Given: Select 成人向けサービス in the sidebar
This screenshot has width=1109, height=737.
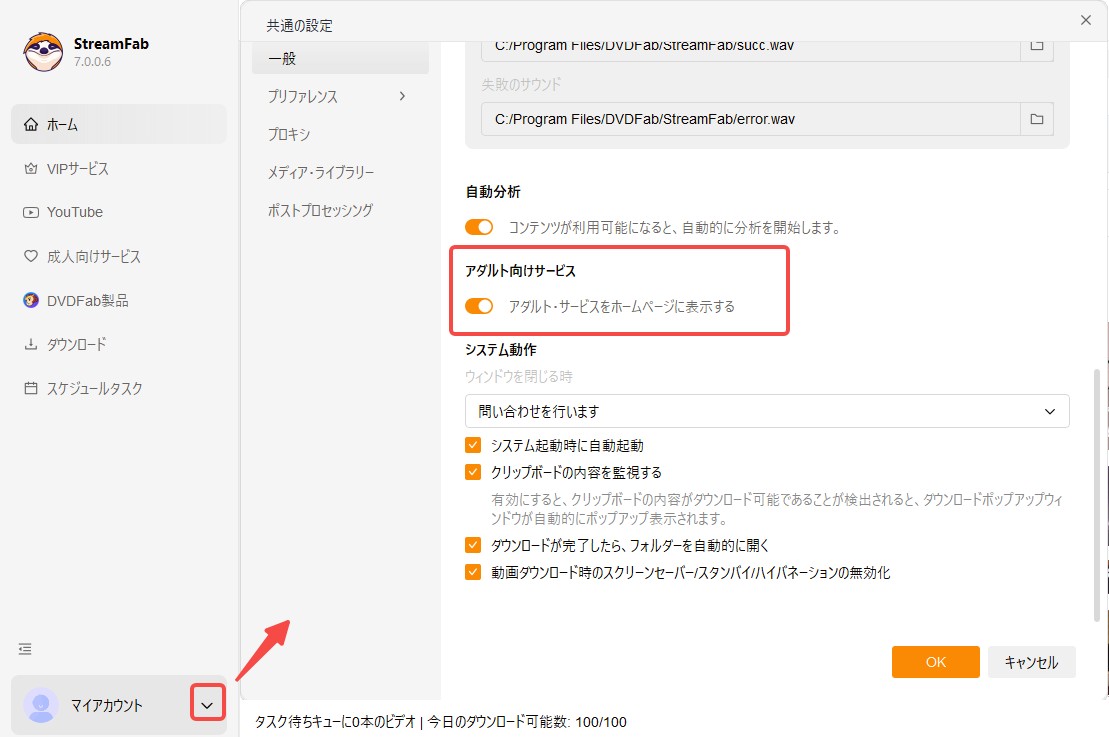Looking at the screenshot, I should pos(90,256).
